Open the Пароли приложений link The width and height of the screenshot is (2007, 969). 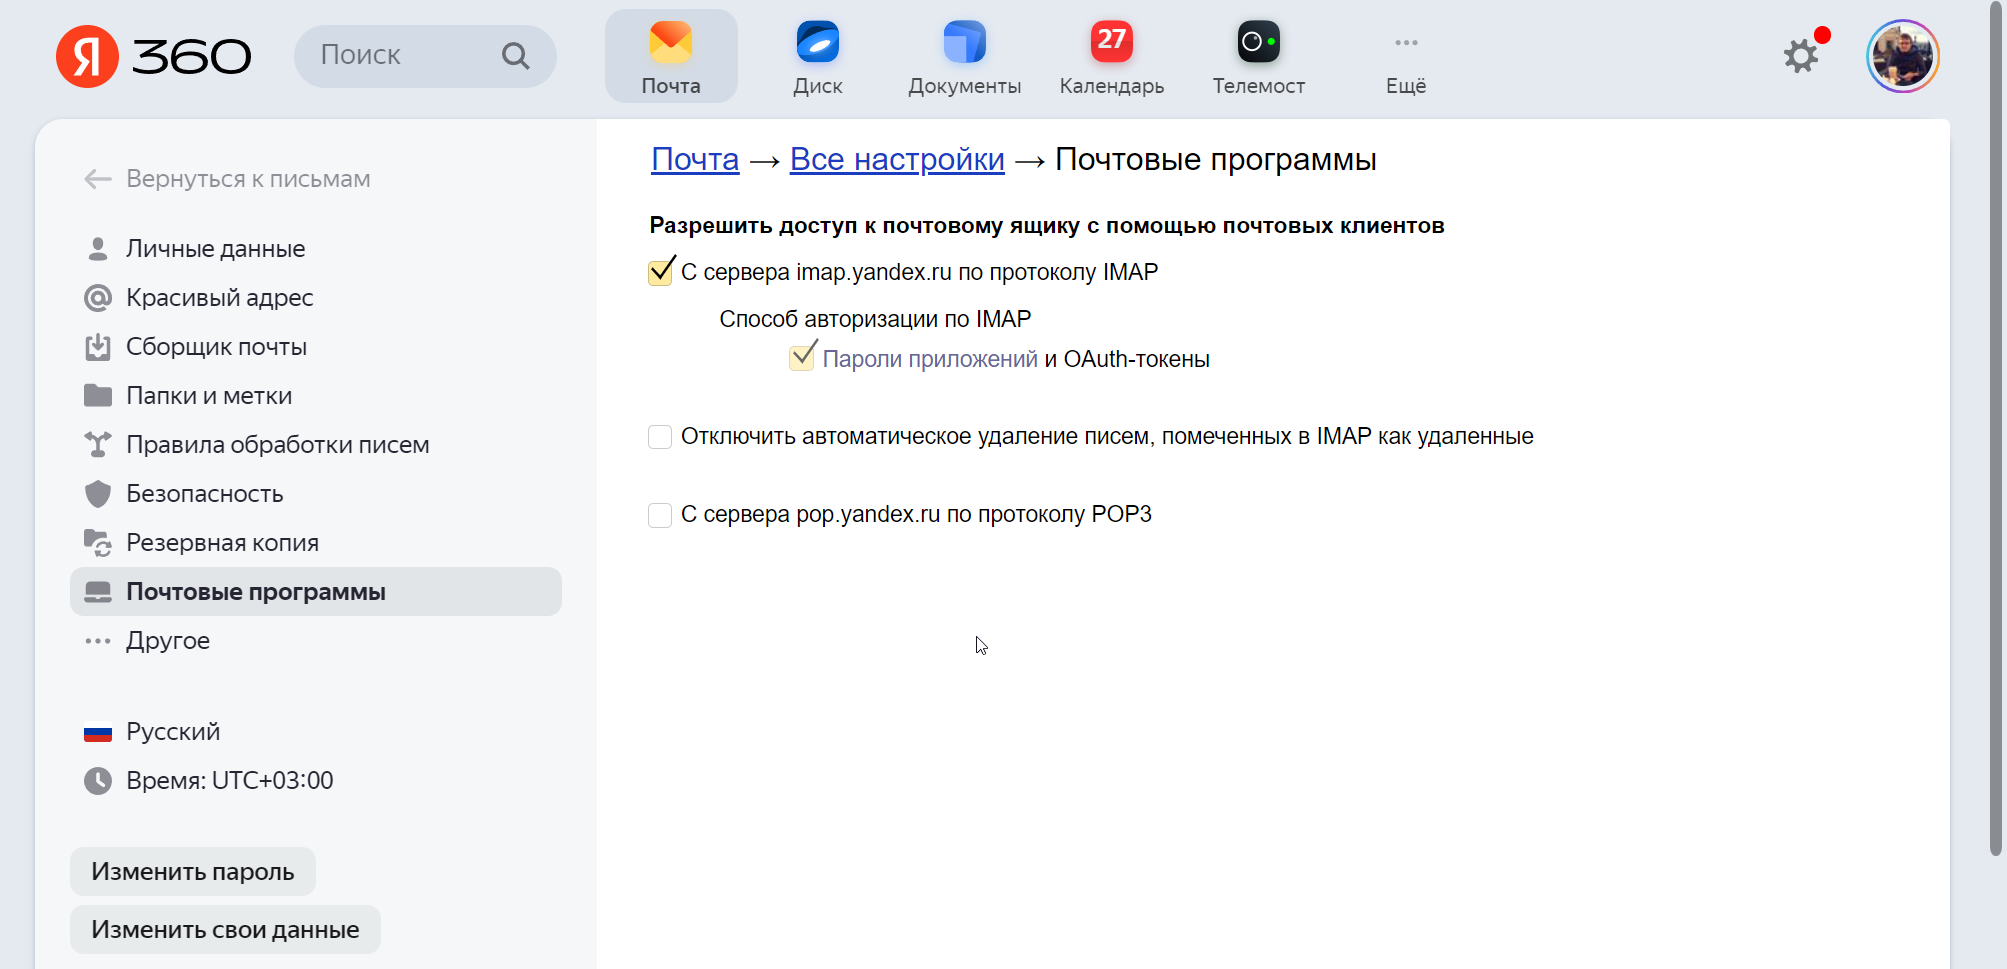(930, 359)
